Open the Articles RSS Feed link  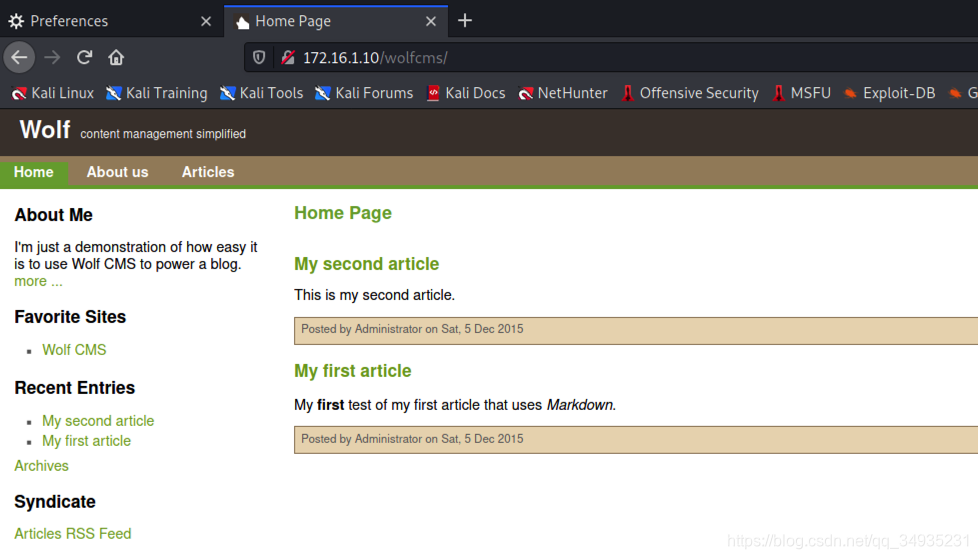tap(73, 534)
